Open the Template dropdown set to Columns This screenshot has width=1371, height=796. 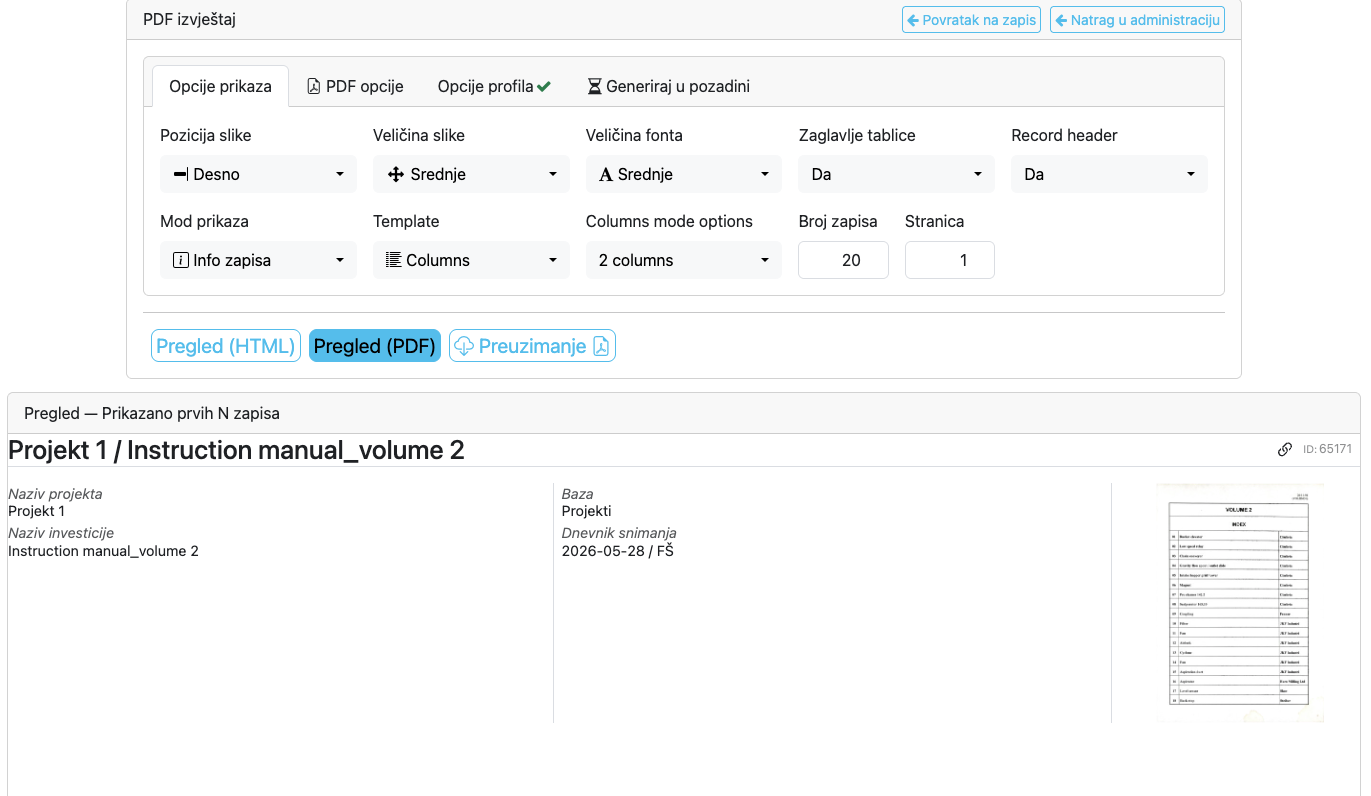pos(471,260)
